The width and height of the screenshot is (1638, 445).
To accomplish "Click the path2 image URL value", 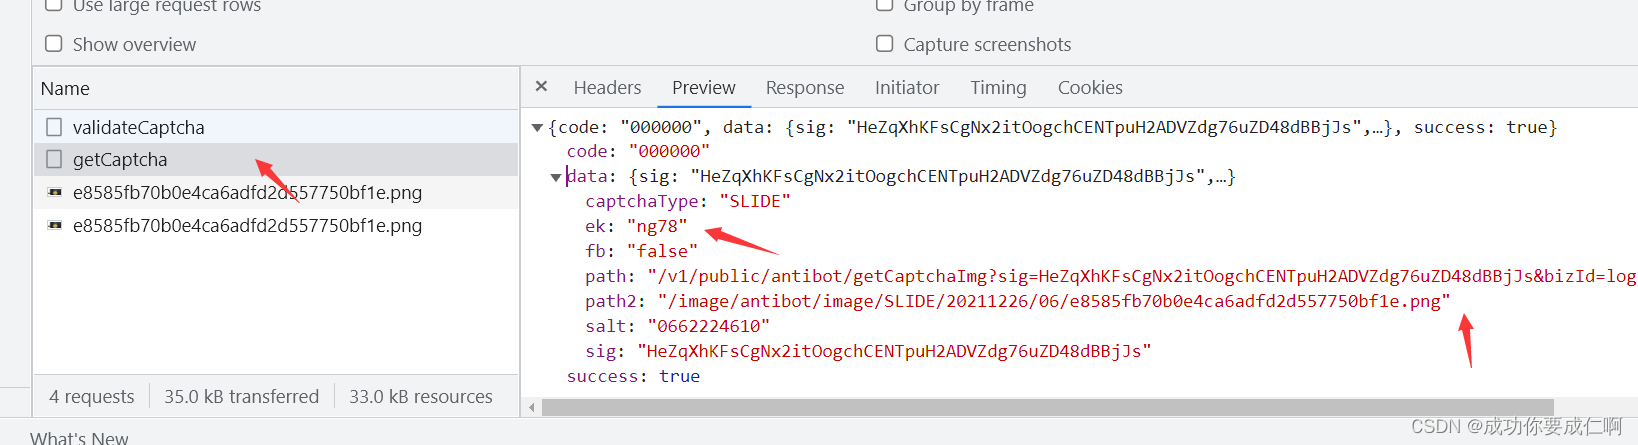I will (x=1054, y=301).
